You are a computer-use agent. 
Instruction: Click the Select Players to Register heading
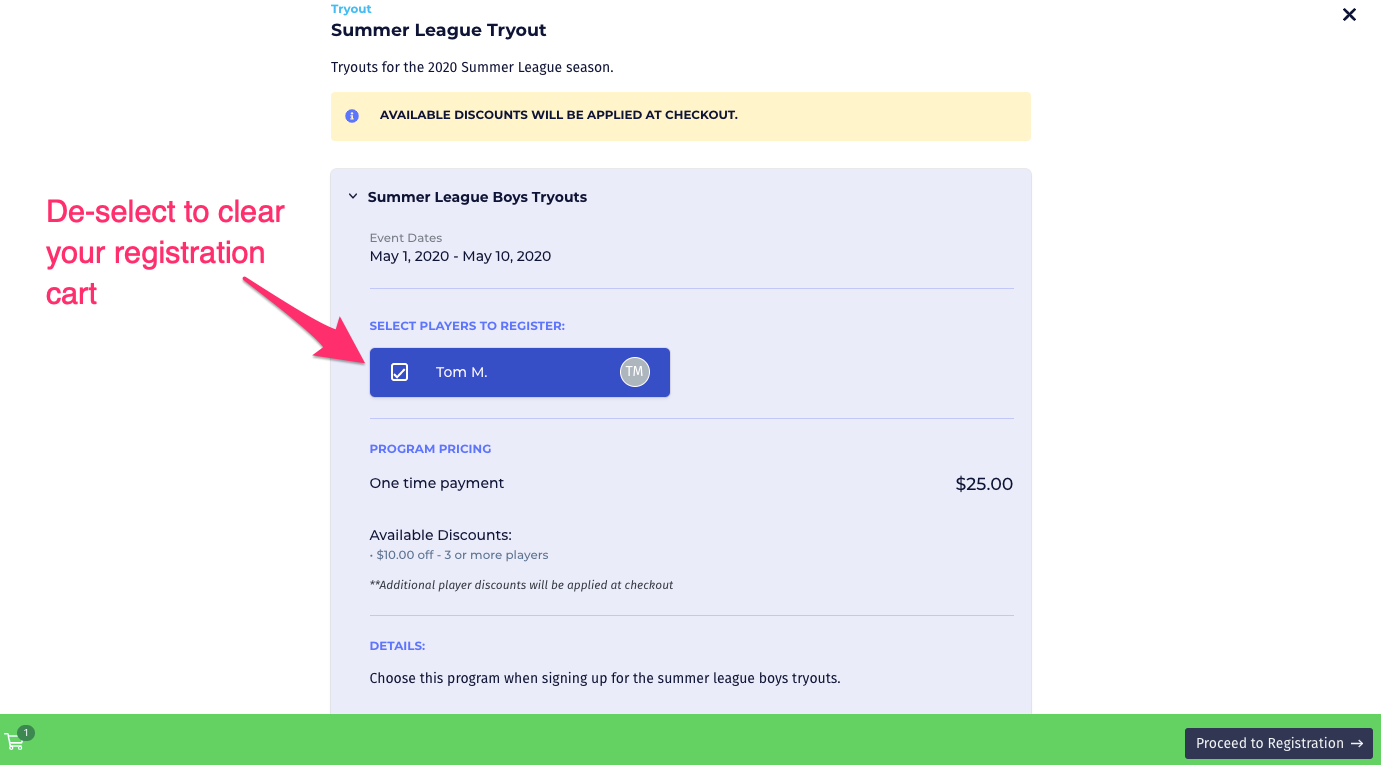(x=467, y=326)
